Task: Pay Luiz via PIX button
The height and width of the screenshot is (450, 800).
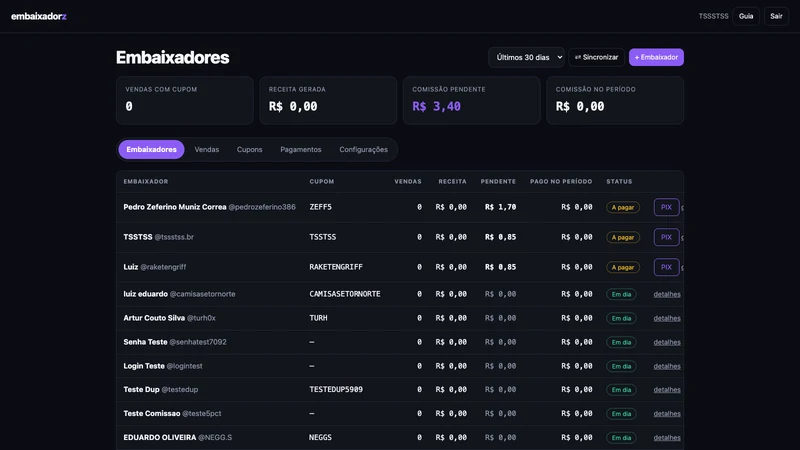Action: click(666, 267)
